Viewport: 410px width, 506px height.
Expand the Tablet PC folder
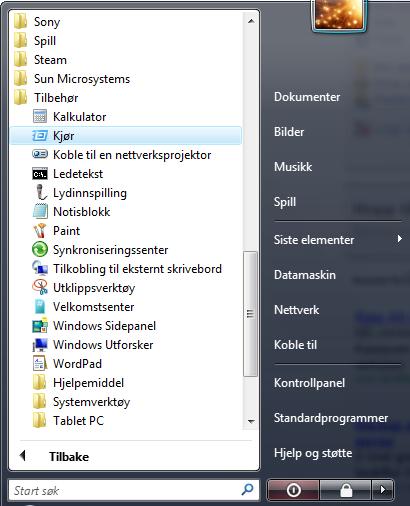coord(127,421)
